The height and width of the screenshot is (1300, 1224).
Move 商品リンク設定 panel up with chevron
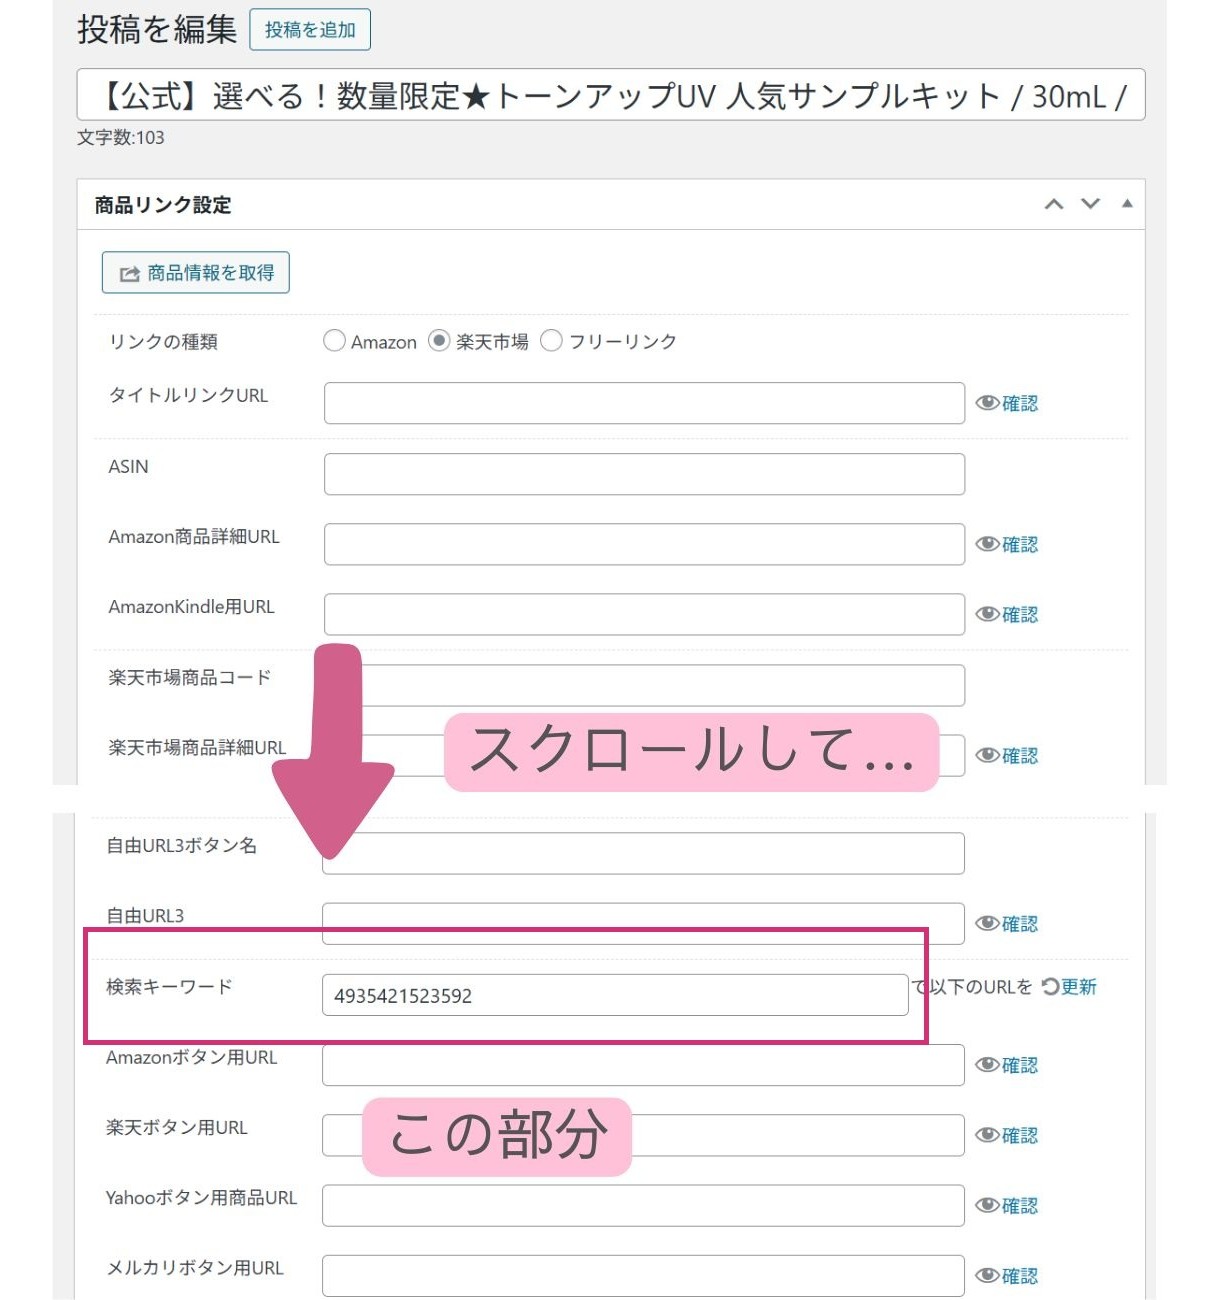1054,204
